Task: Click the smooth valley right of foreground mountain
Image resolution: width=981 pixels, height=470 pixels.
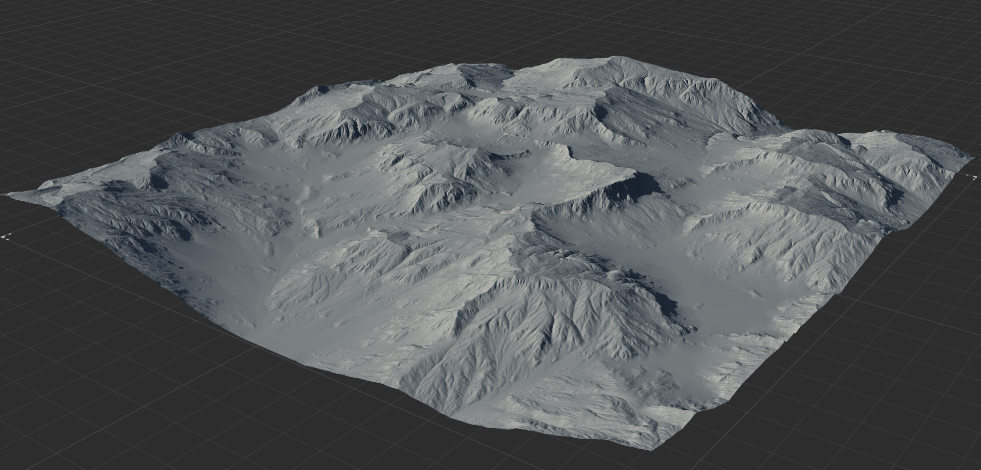Action: (x=720, y=300)
